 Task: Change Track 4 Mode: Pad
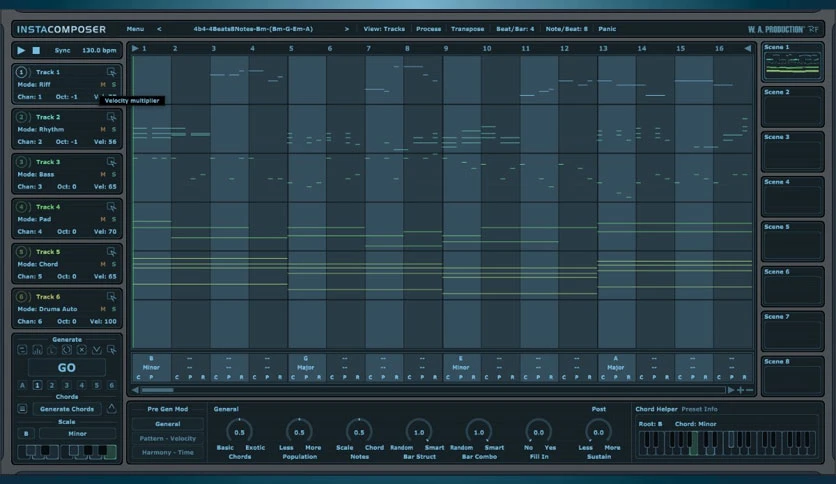pyautogui.click(x=34, y=219)
